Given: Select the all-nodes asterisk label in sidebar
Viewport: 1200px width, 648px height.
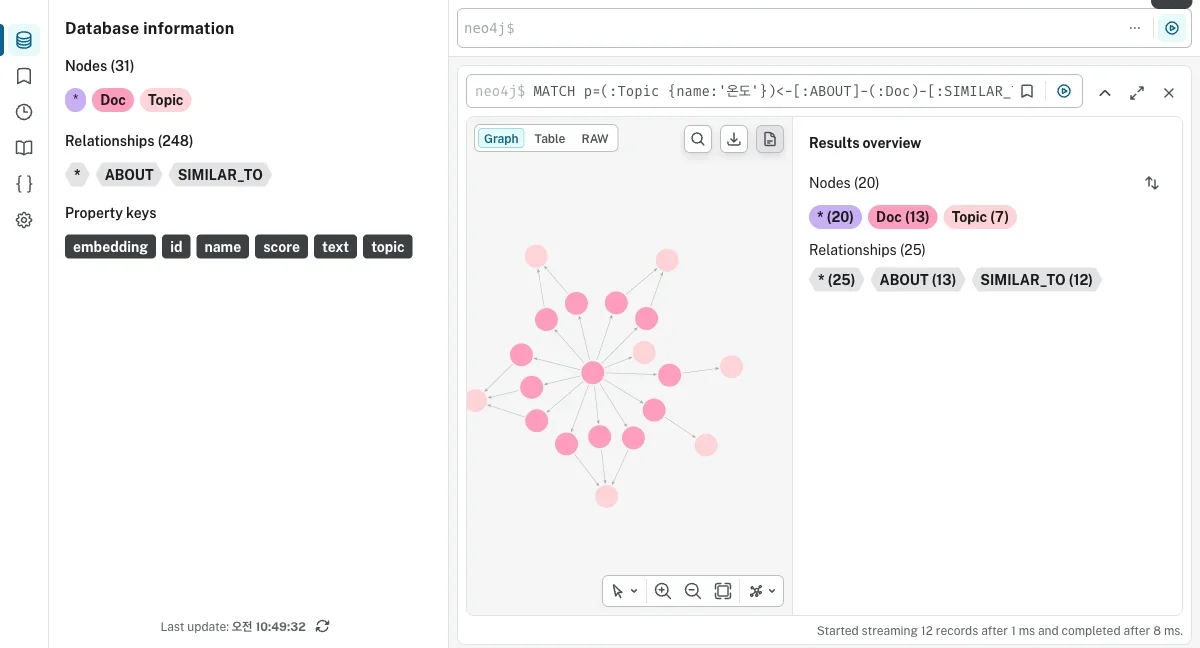Looking at the screenshot, I should click(x=76, y=100).
